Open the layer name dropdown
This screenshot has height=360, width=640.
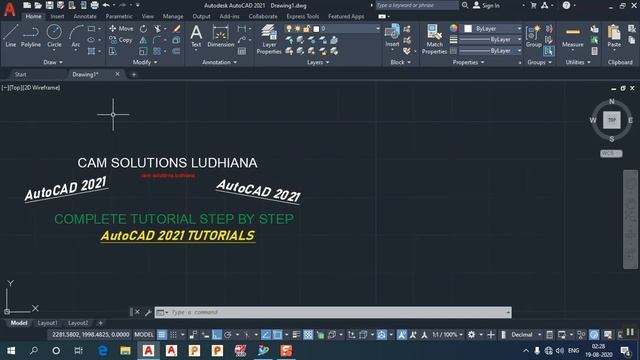(378, 29)
